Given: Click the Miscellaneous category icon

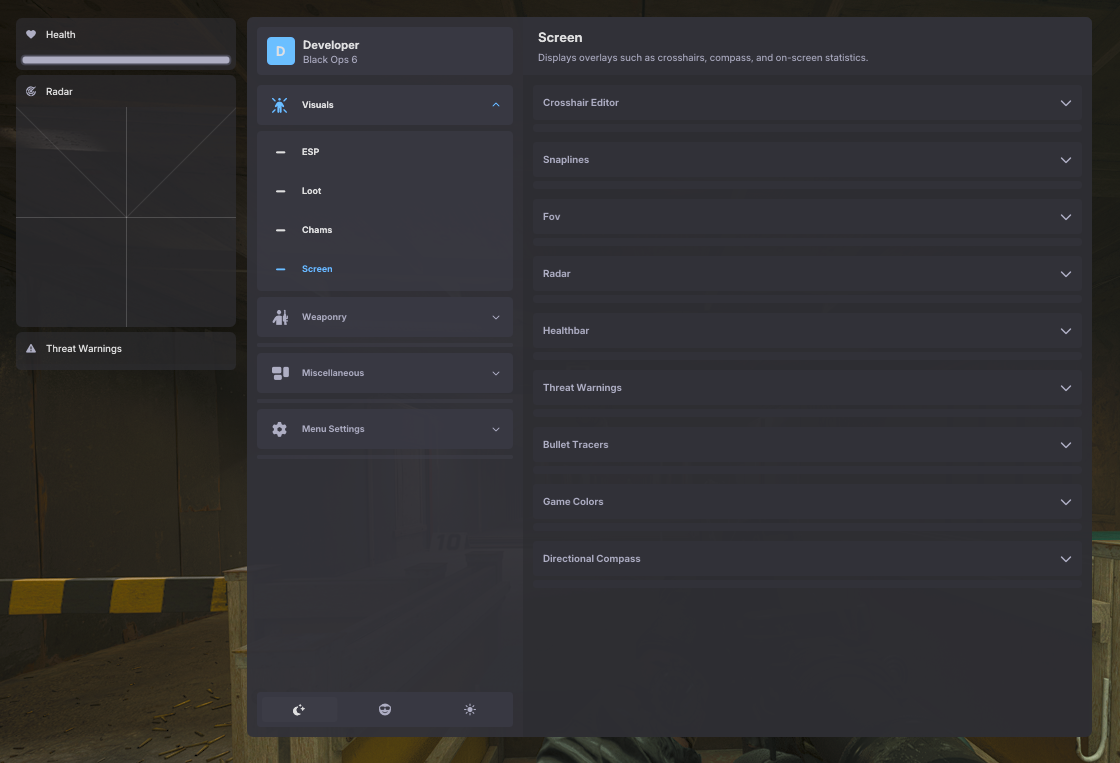Looking at the screenshot, I should (x=280, y=373).
